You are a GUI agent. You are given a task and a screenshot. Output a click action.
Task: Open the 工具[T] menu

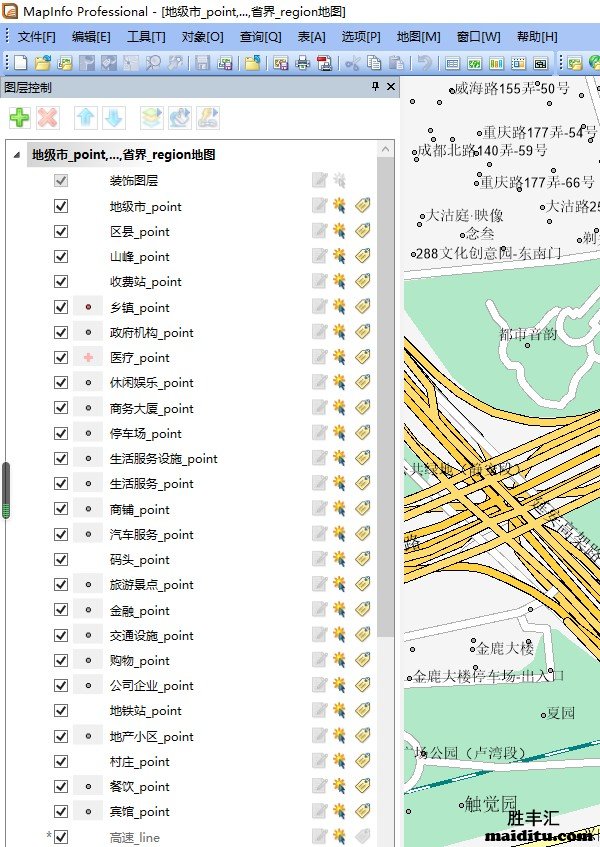pos(146,37)
